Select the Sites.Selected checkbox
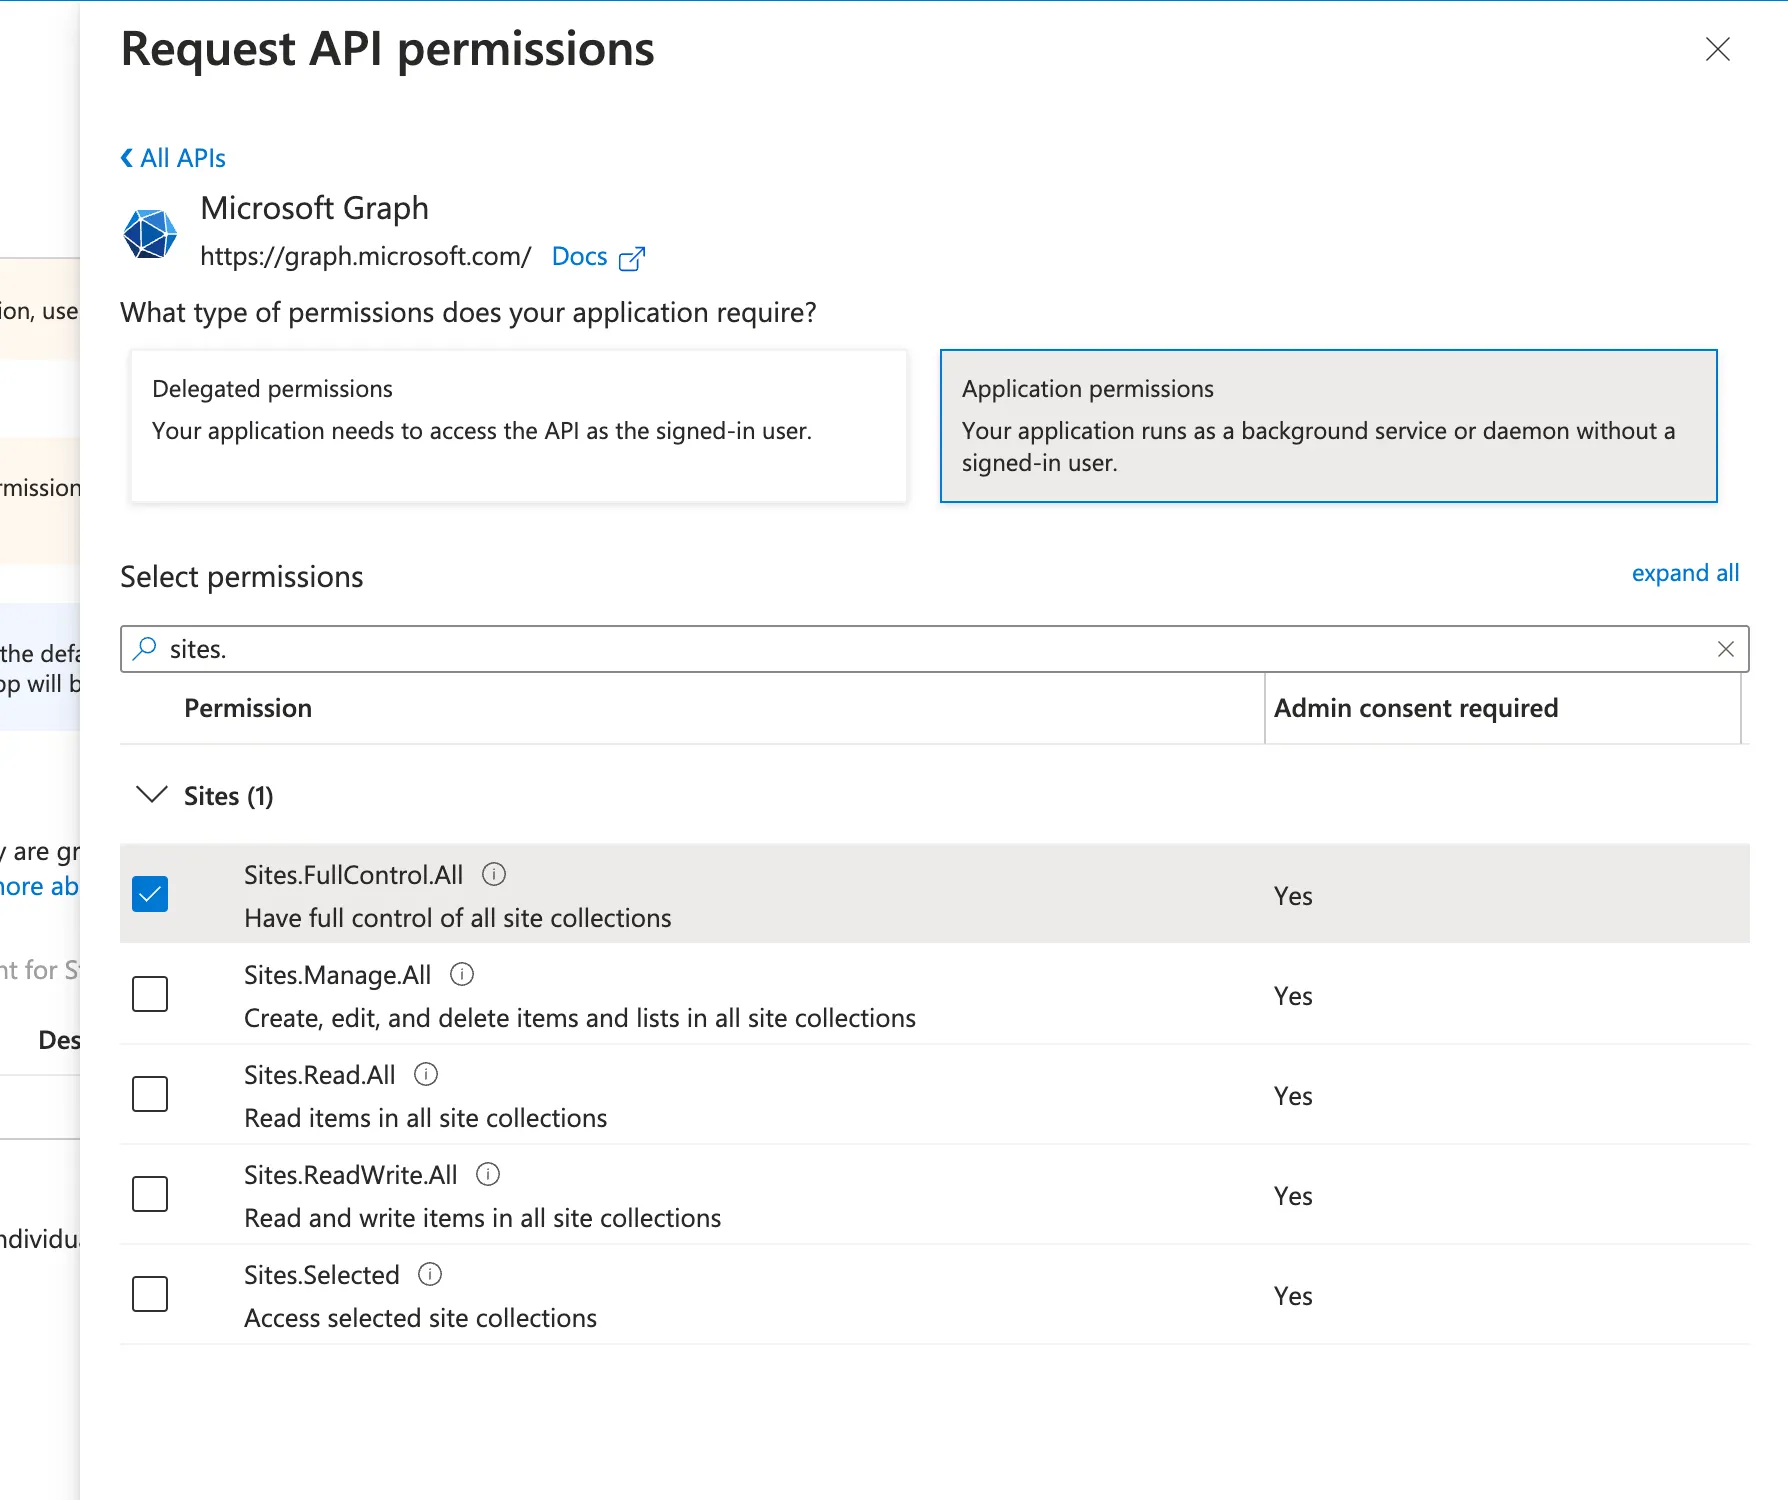The image size is (1788, 1500). [x=150, y=1294]
